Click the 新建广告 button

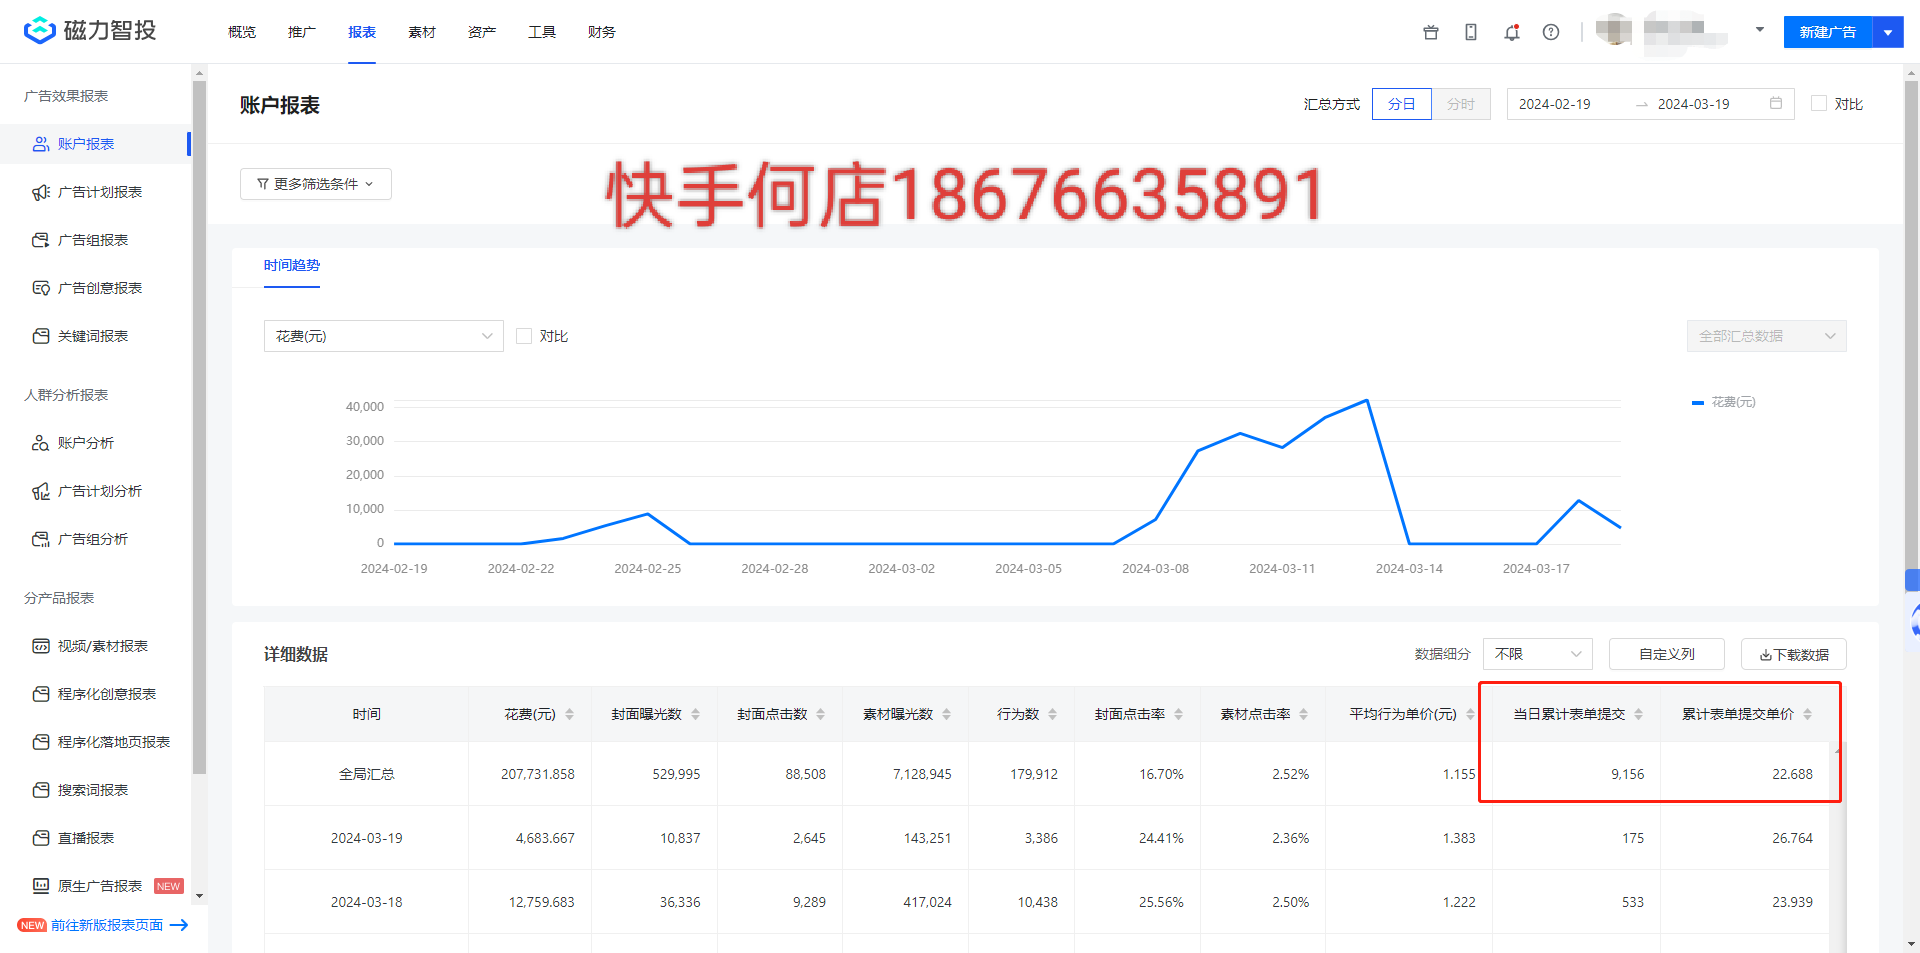click(x=1828, y=32)
